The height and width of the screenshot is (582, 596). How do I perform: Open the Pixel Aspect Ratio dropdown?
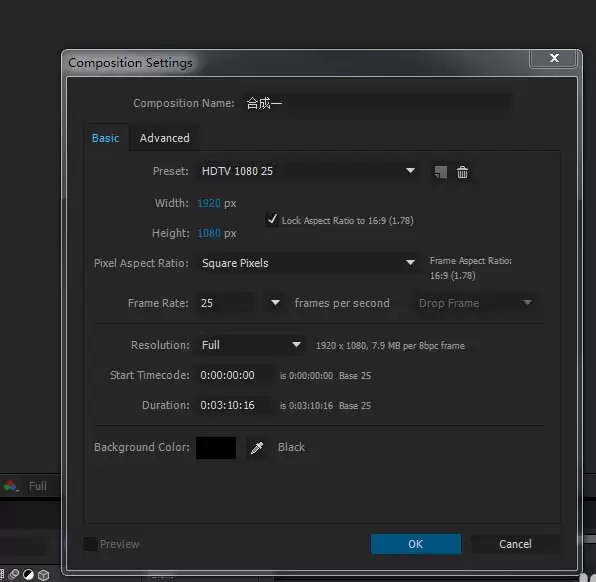(308, 263)
